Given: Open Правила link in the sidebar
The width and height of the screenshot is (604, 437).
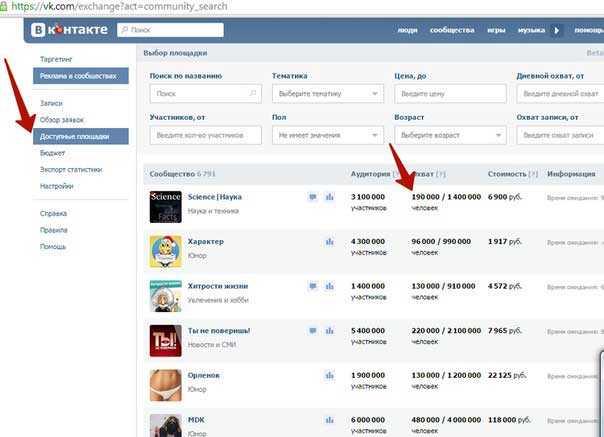Looking at the screenshot, I should [54, 230].
